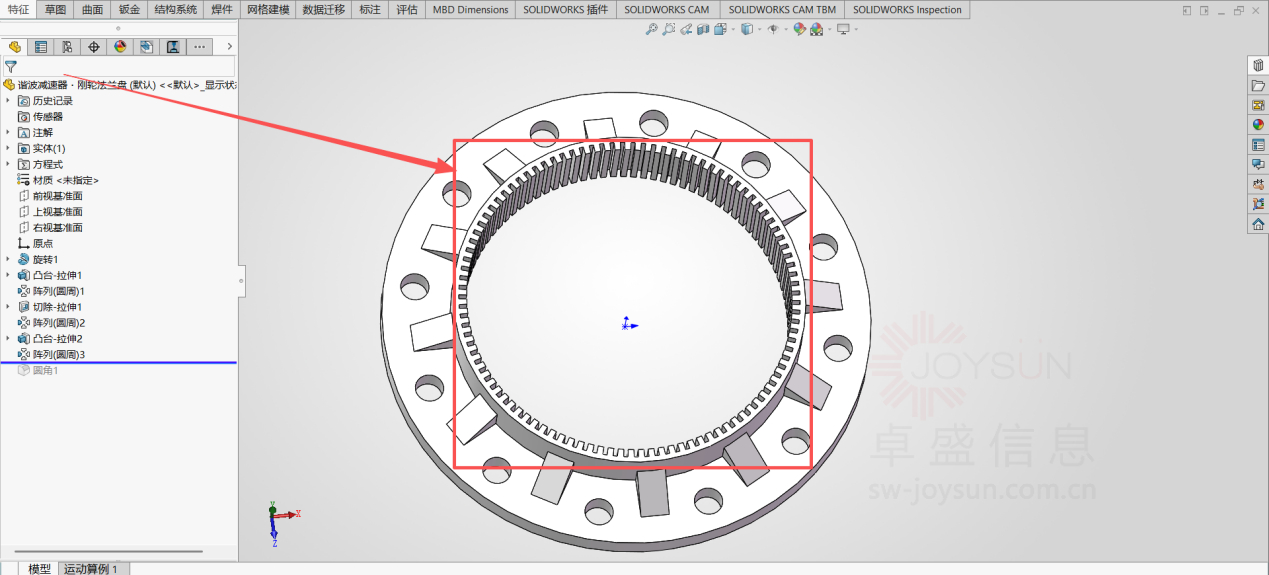Select the 前视基准面 plane
The image size is (1269, 575).
[x=57, y=196]
